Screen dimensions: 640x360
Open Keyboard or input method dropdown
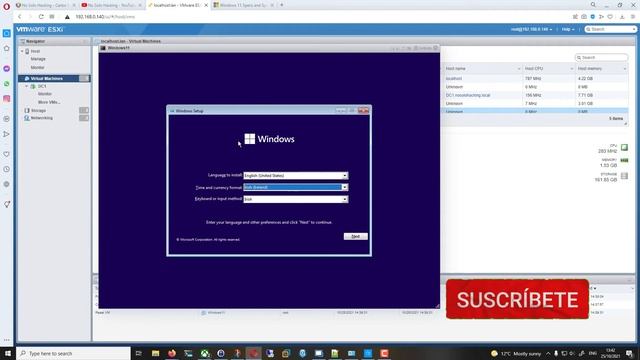pos(296,199)
